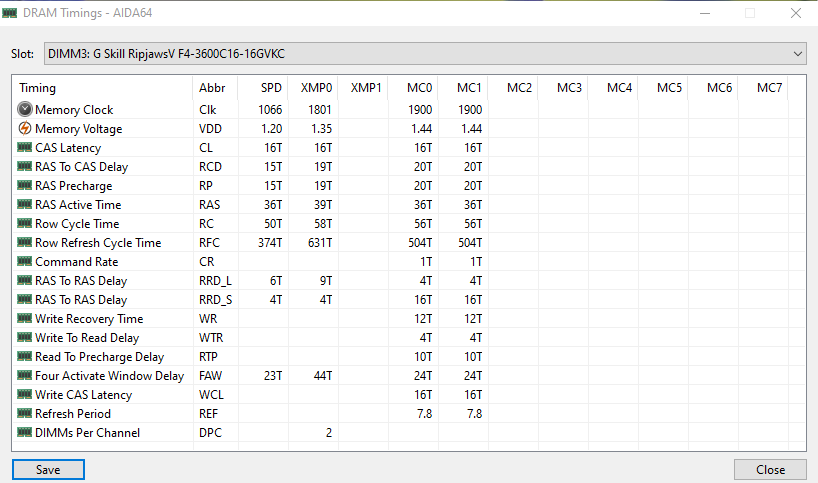Click the XMP1 column header
Image resolution: width=818 pixels, height=483 pixels.
click(363, 88)
